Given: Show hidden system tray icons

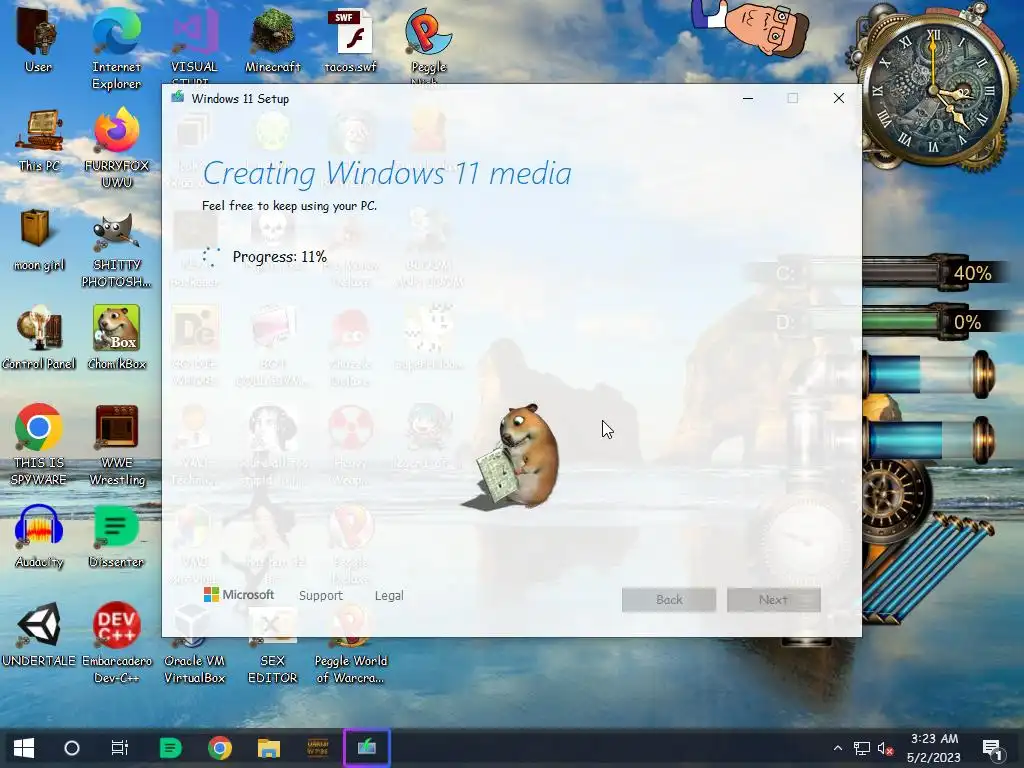Looking at the screenshot, I should point(838,748).
